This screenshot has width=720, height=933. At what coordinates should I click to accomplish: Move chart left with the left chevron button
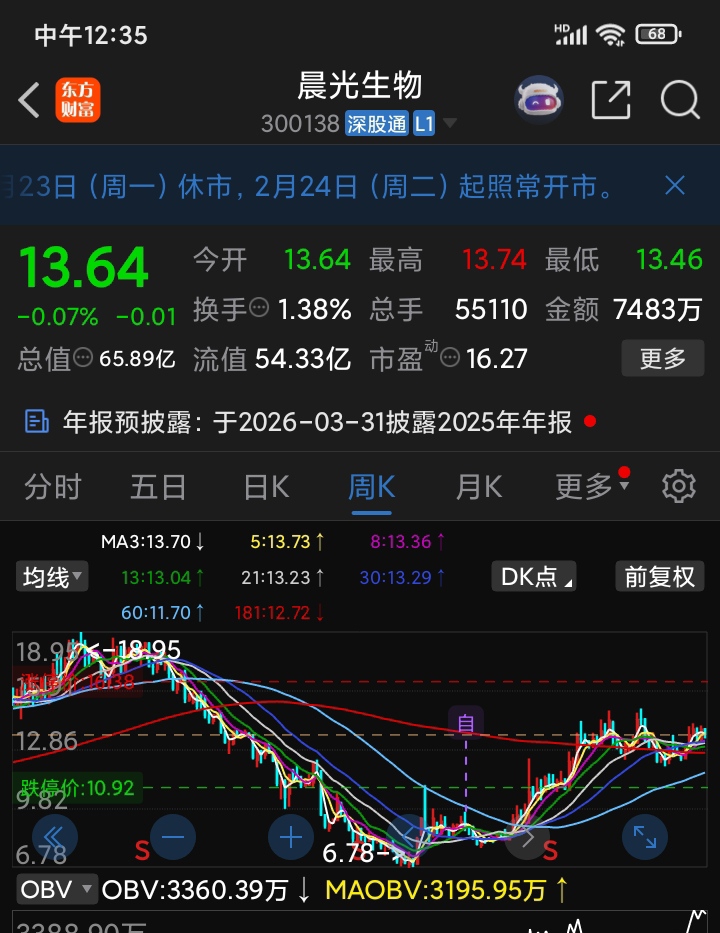tap(409, 837)
